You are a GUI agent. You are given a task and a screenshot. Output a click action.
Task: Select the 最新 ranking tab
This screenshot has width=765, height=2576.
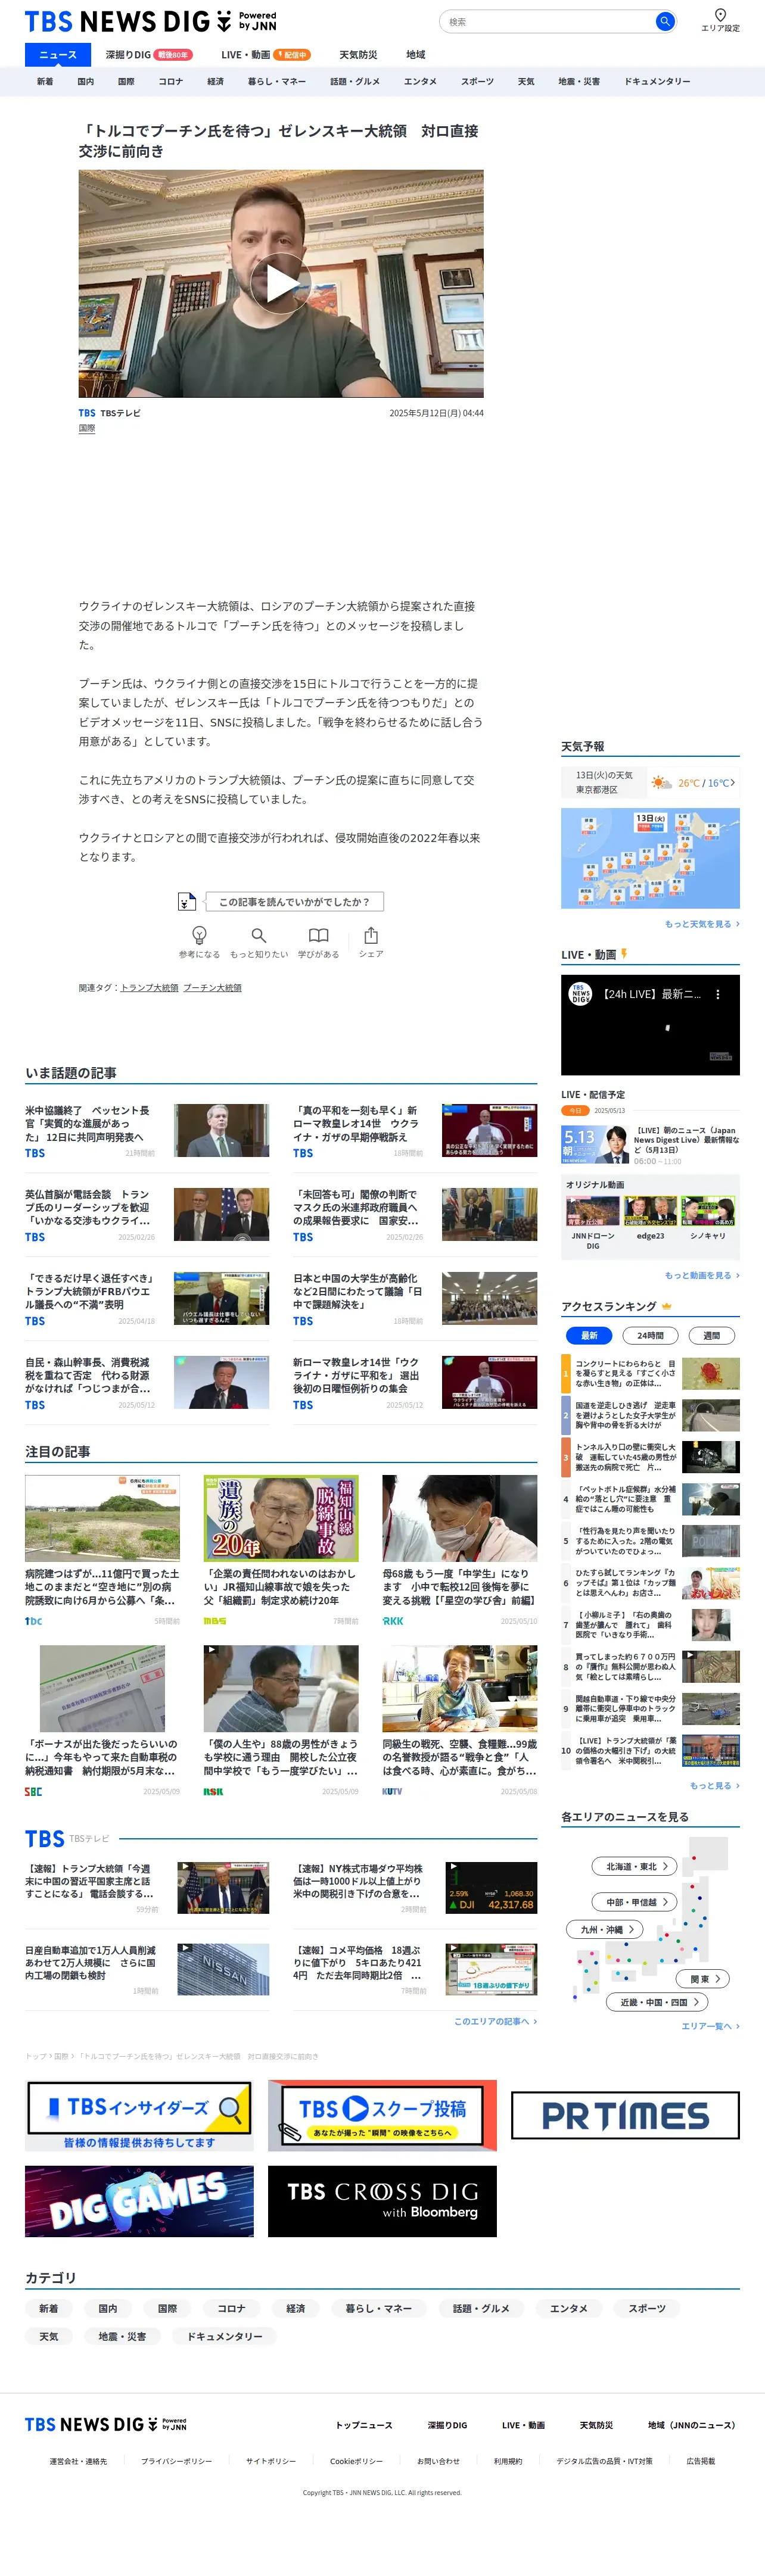(589, 1335)
